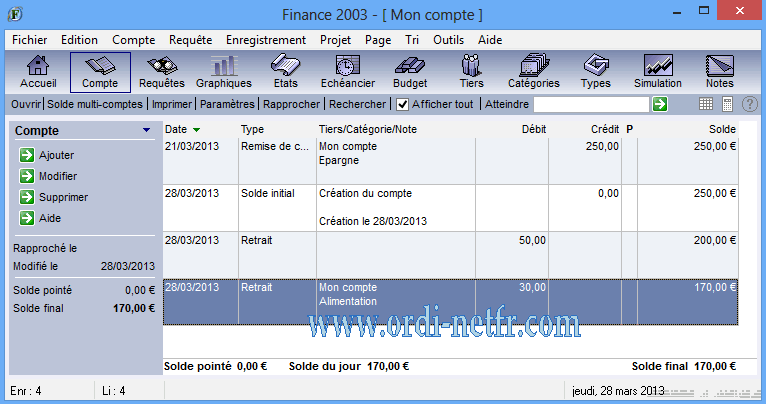Open the Page menu

pyautogui.click(x=378, y=40)
